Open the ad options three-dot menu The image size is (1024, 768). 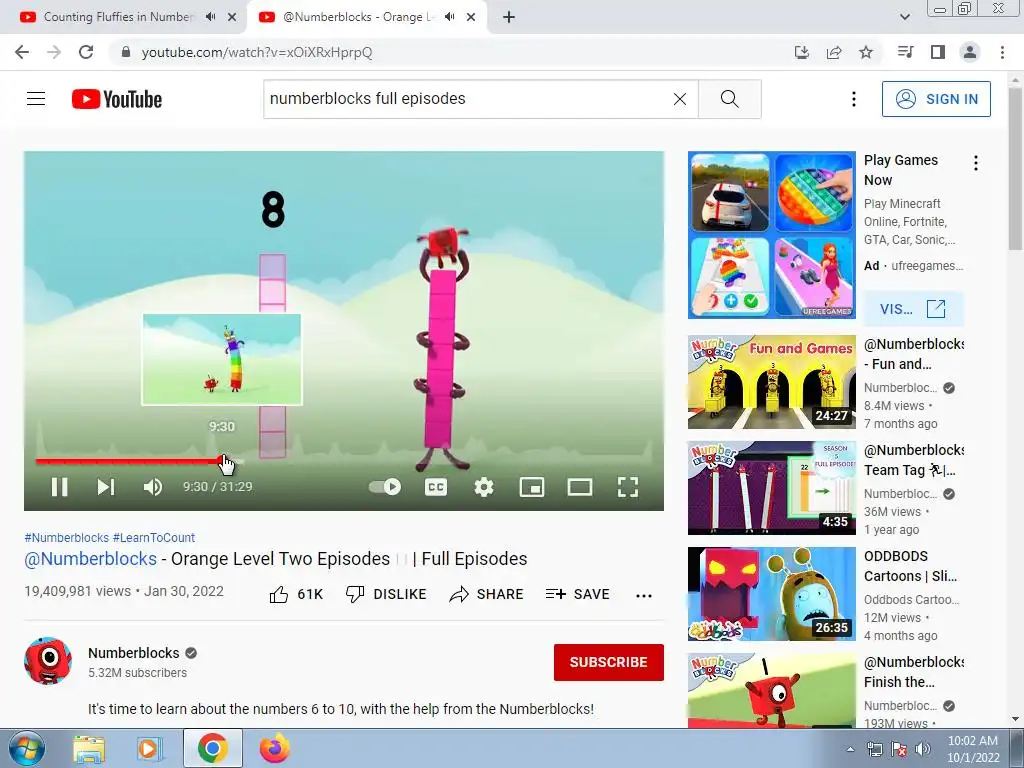pos(976,163)
